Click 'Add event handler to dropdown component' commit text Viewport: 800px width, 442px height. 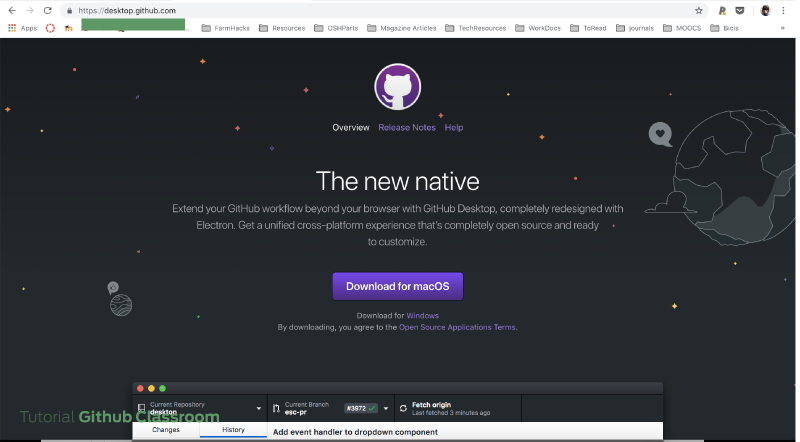click(355, 432)
